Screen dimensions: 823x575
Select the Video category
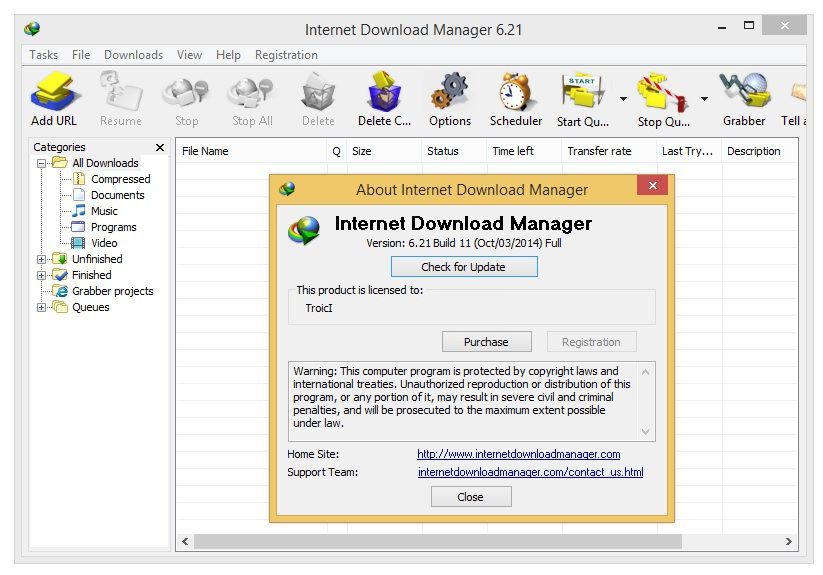(x=104, y=243)
